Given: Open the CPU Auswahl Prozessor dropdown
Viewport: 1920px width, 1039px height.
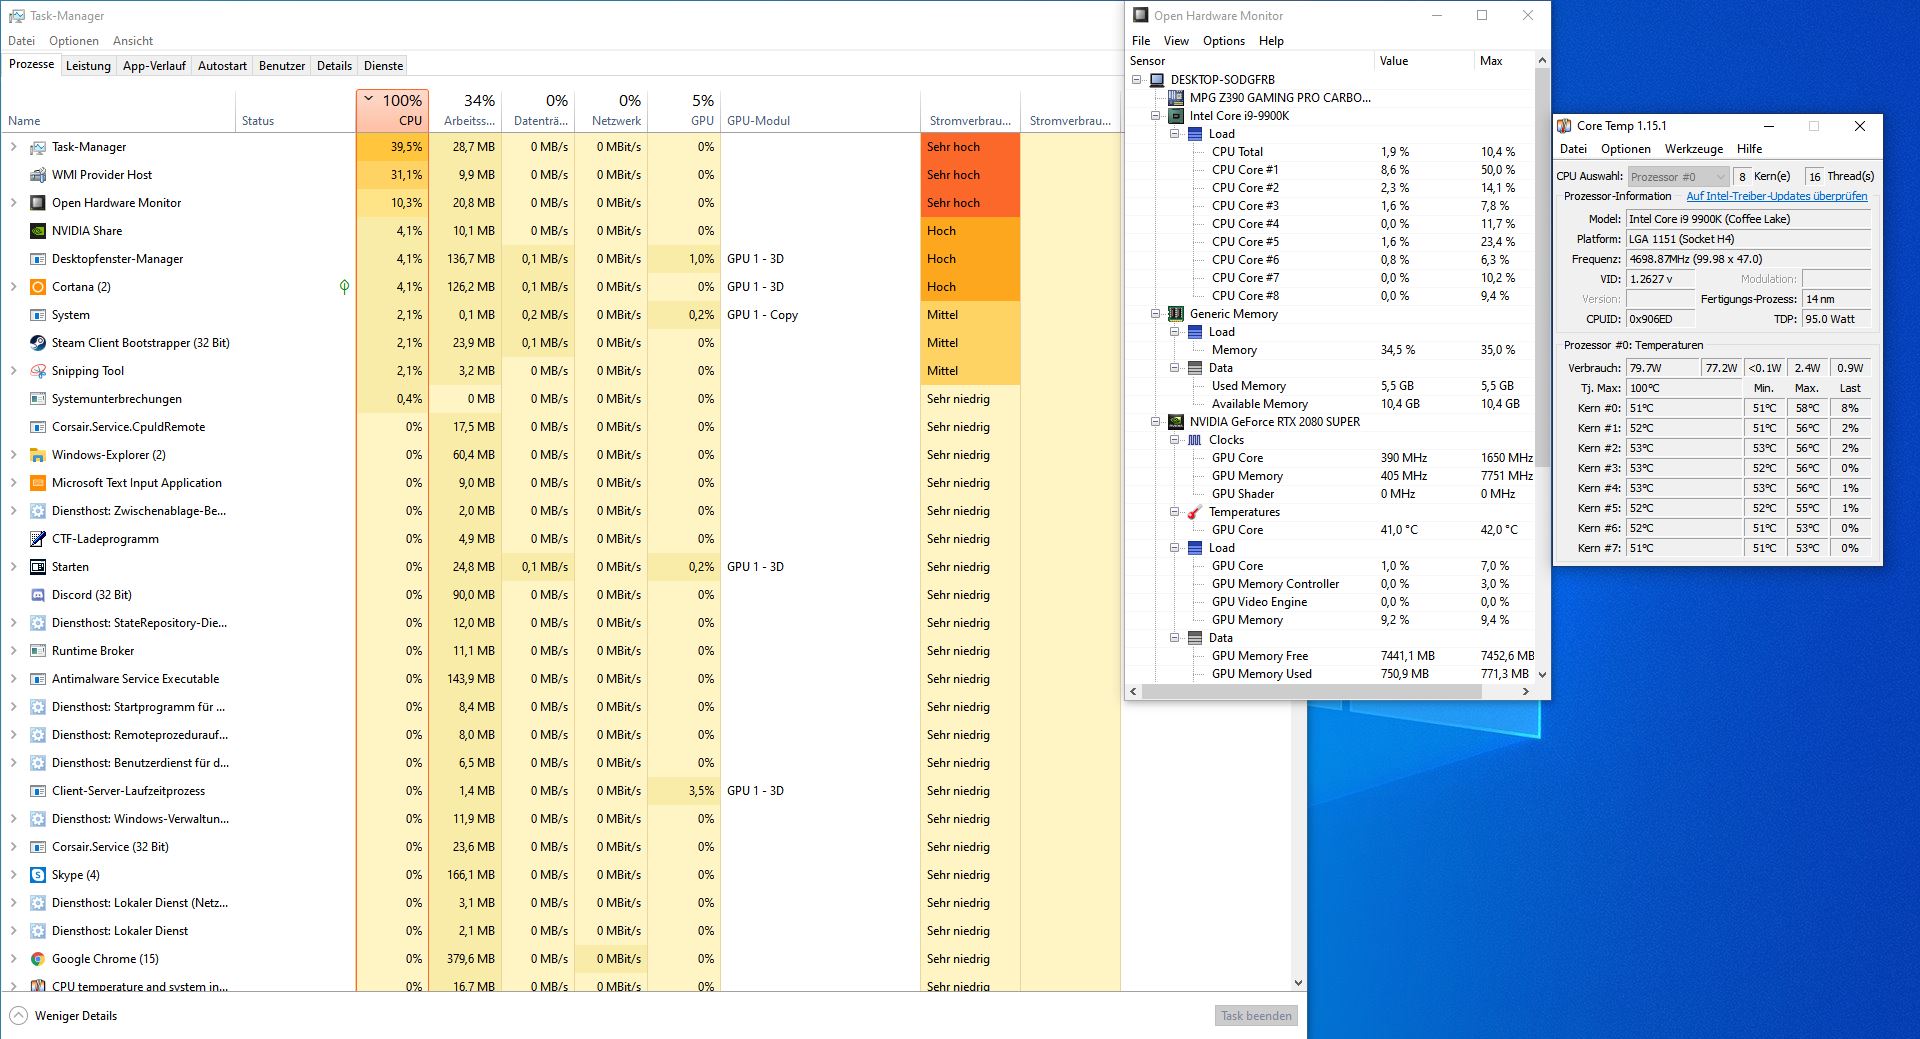Looking at the screenshot, I should 1678,177.
